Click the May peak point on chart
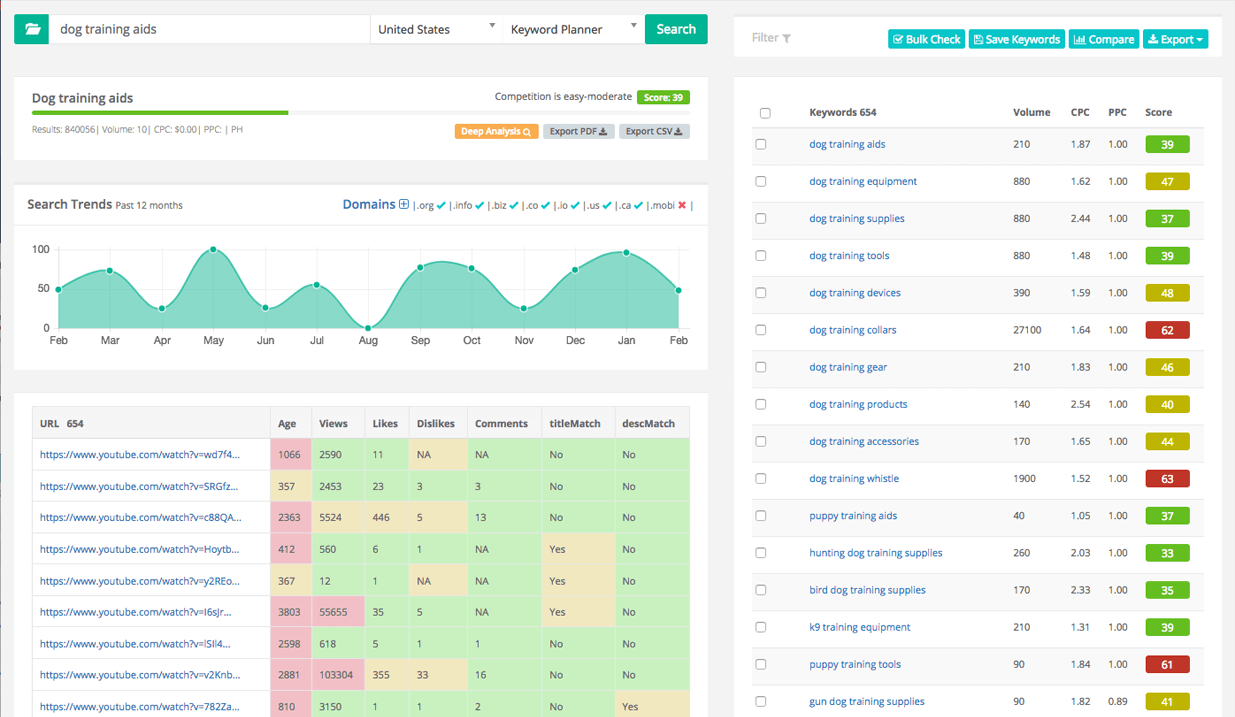 [213, 249]
